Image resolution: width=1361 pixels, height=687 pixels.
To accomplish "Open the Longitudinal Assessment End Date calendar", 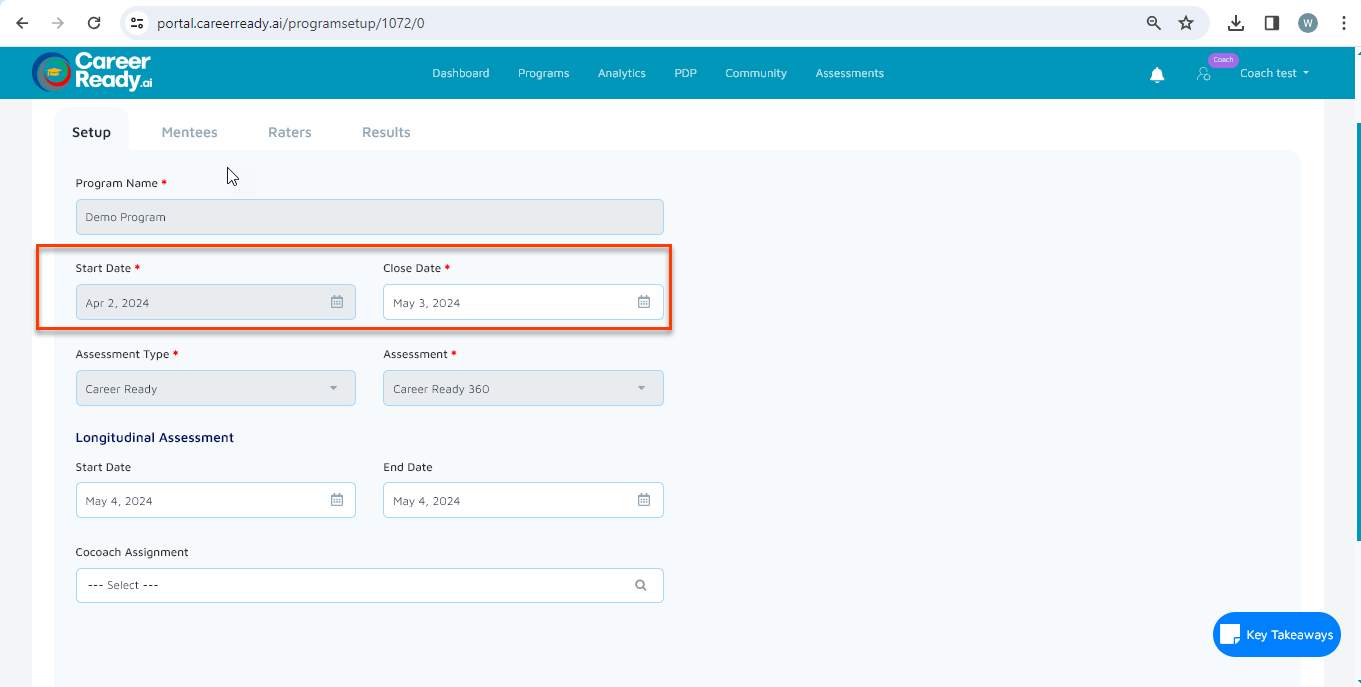I will (644, 500).
